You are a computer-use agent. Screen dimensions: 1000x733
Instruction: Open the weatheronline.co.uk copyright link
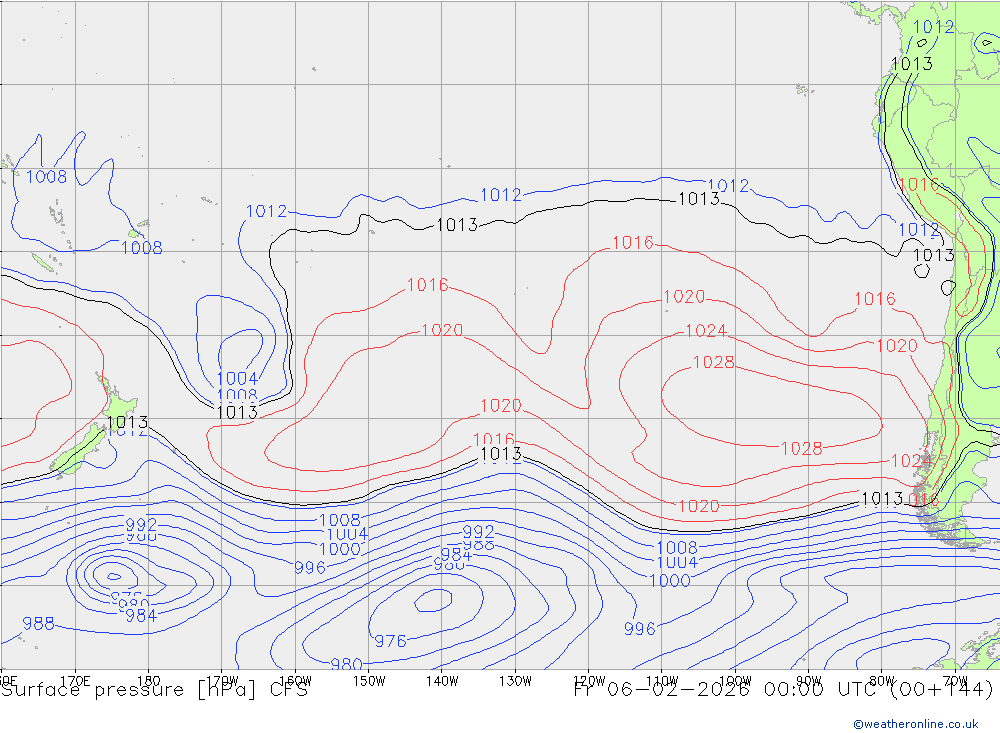point(915,723)
